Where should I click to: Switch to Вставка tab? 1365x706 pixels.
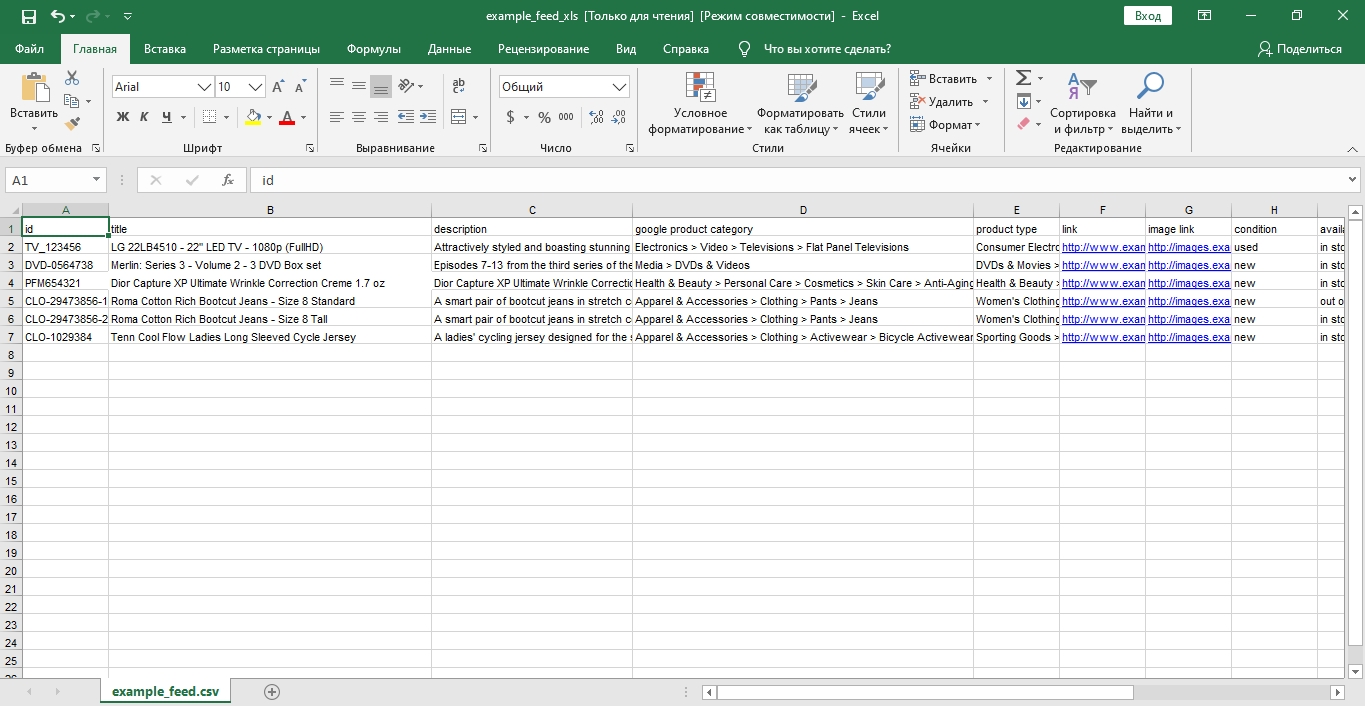[165, 49]
